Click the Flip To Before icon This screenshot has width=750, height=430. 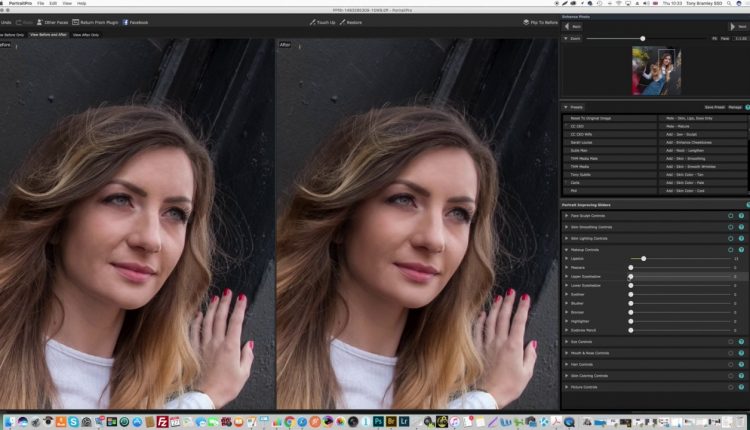[x=526, y=22]
